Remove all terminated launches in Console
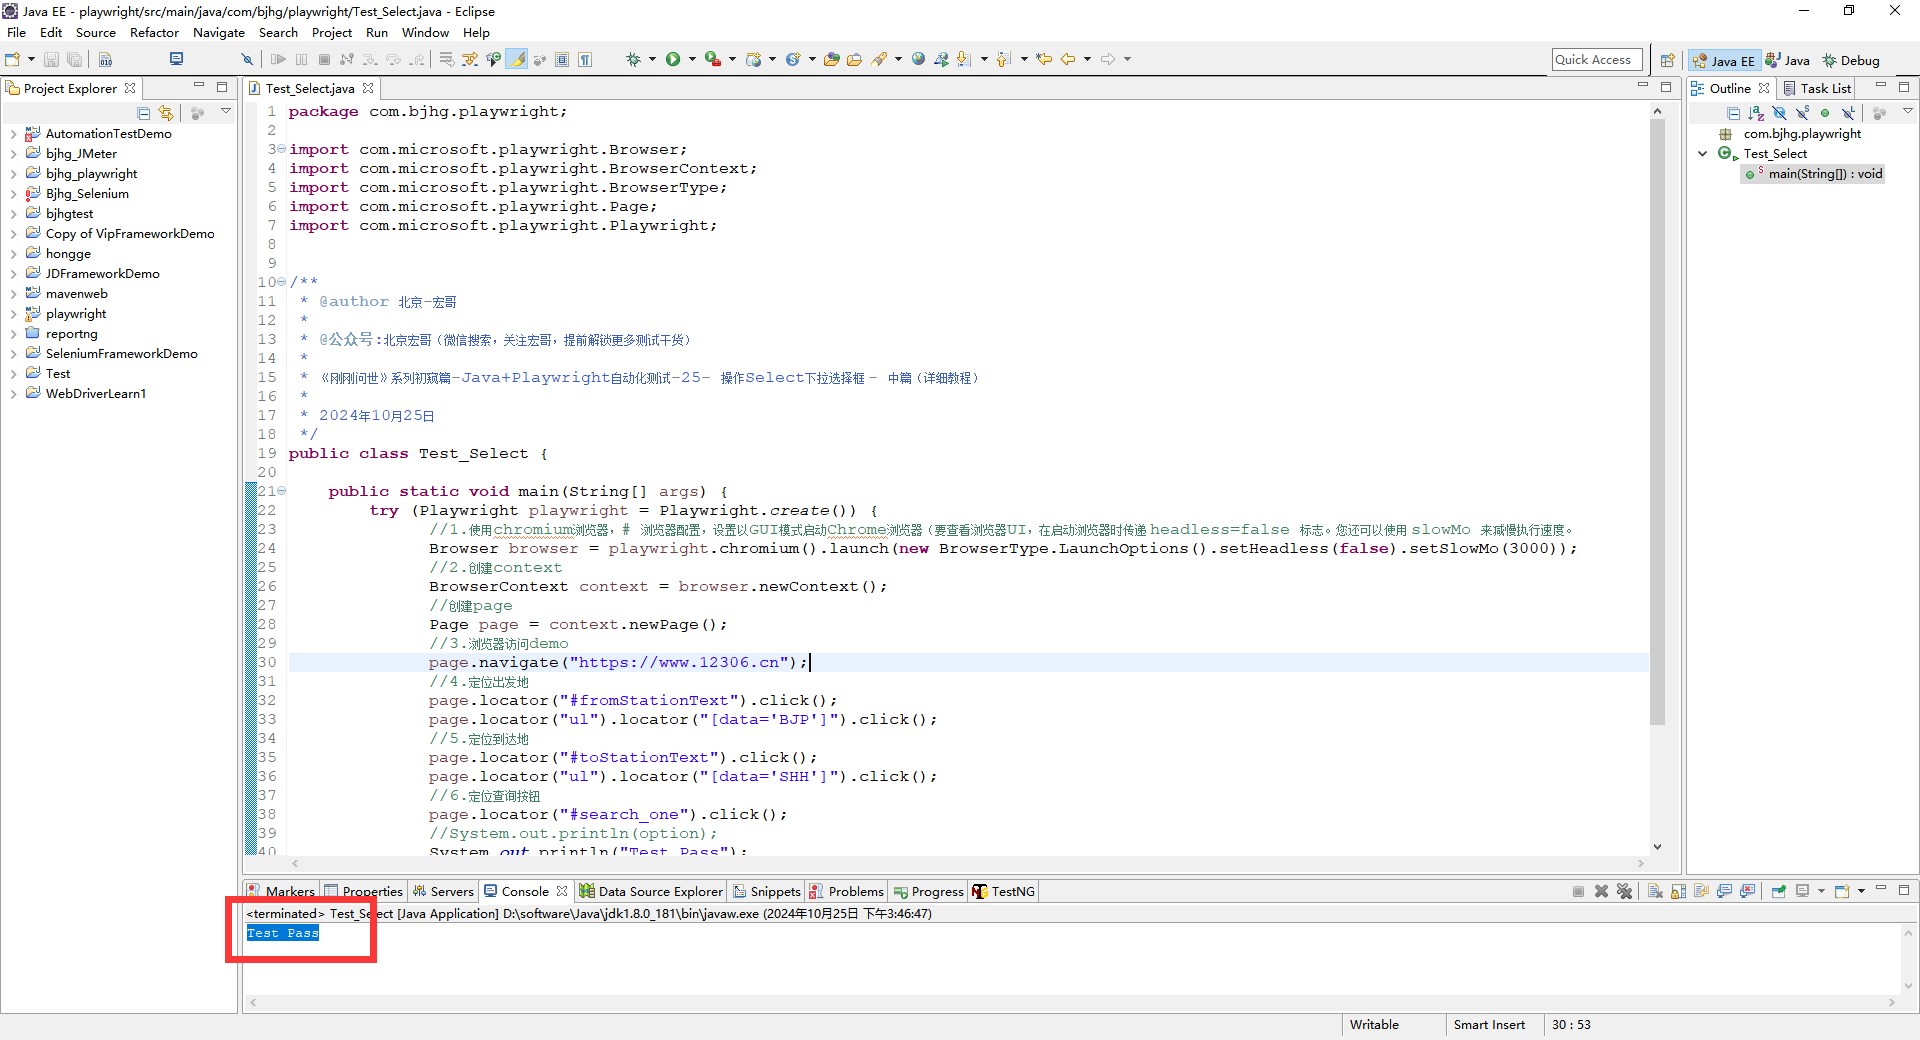Screen dimensions: 1920x1040 point(1624,891)
